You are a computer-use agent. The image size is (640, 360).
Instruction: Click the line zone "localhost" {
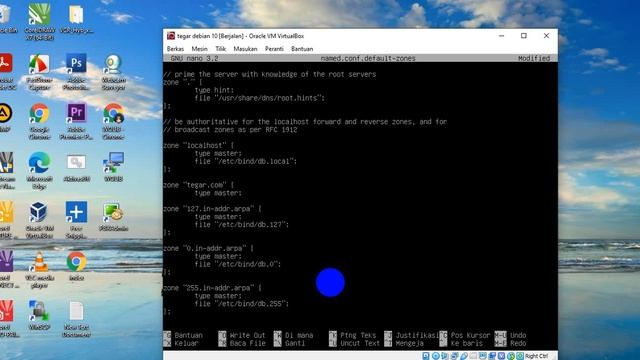click(x=198, y=145)
